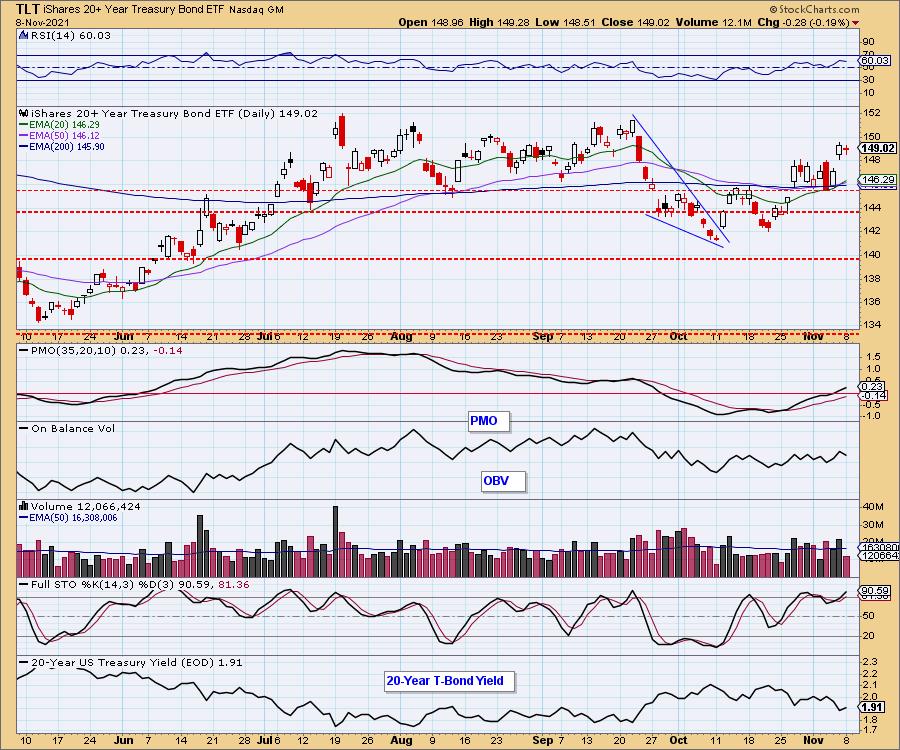Screen dimensions: 900x750
Task: Click the RSI(14) indicator icon
Action: pos(23,35)
